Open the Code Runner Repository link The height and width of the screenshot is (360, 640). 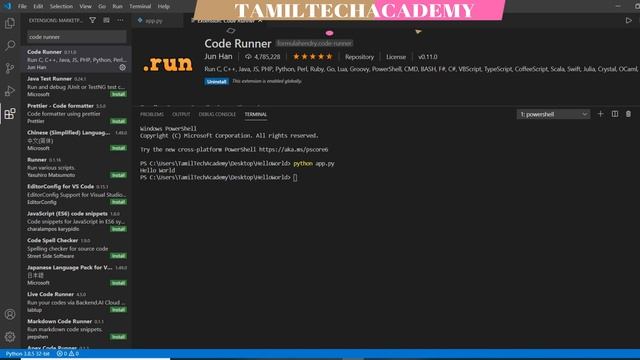coord(359,57)
